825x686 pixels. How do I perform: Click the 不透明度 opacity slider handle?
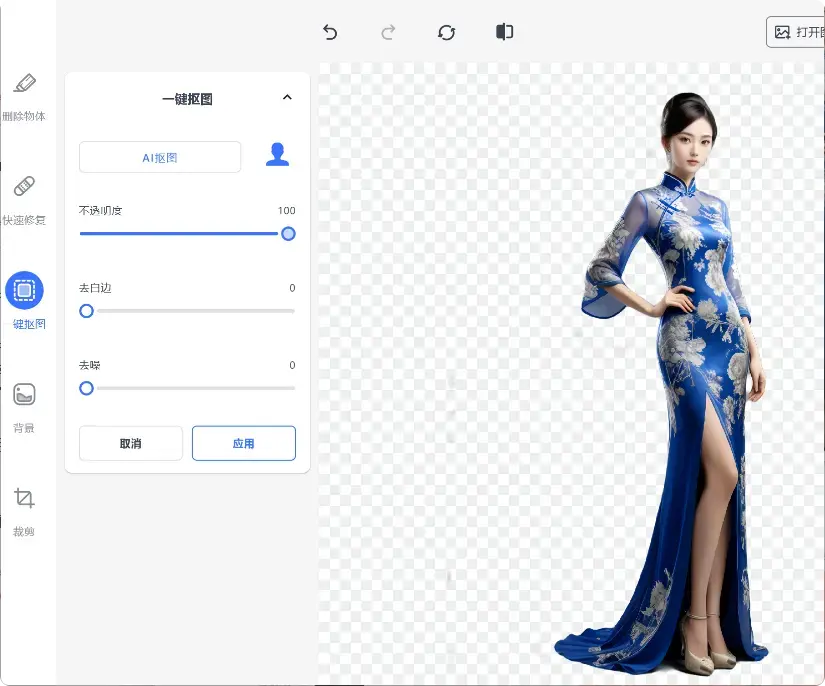point(288,234)
